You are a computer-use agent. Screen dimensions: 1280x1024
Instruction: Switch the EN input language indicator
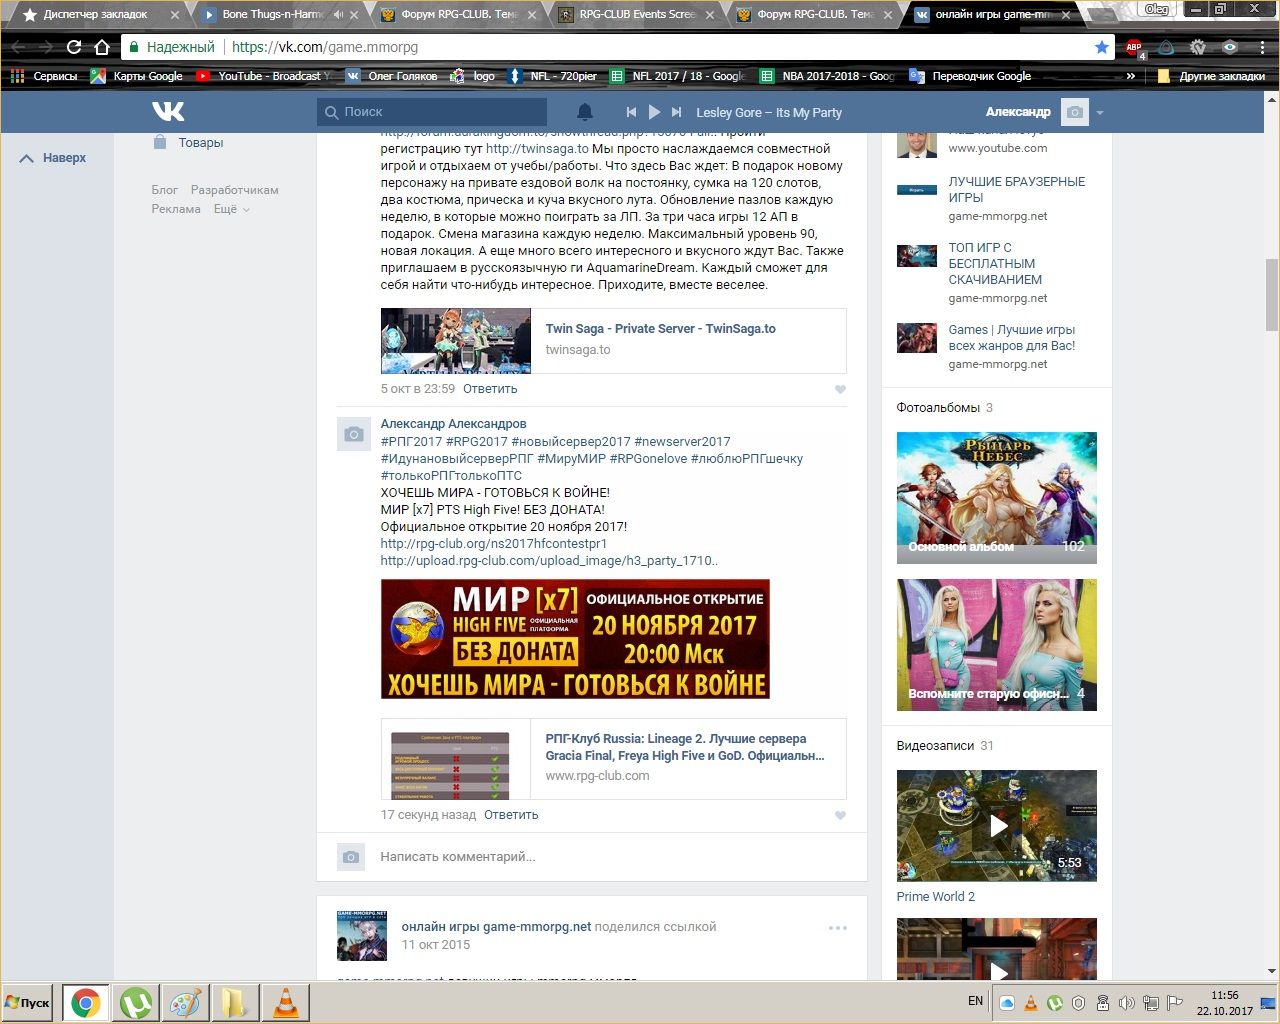pyautogui.click(x=976, y=1001)
